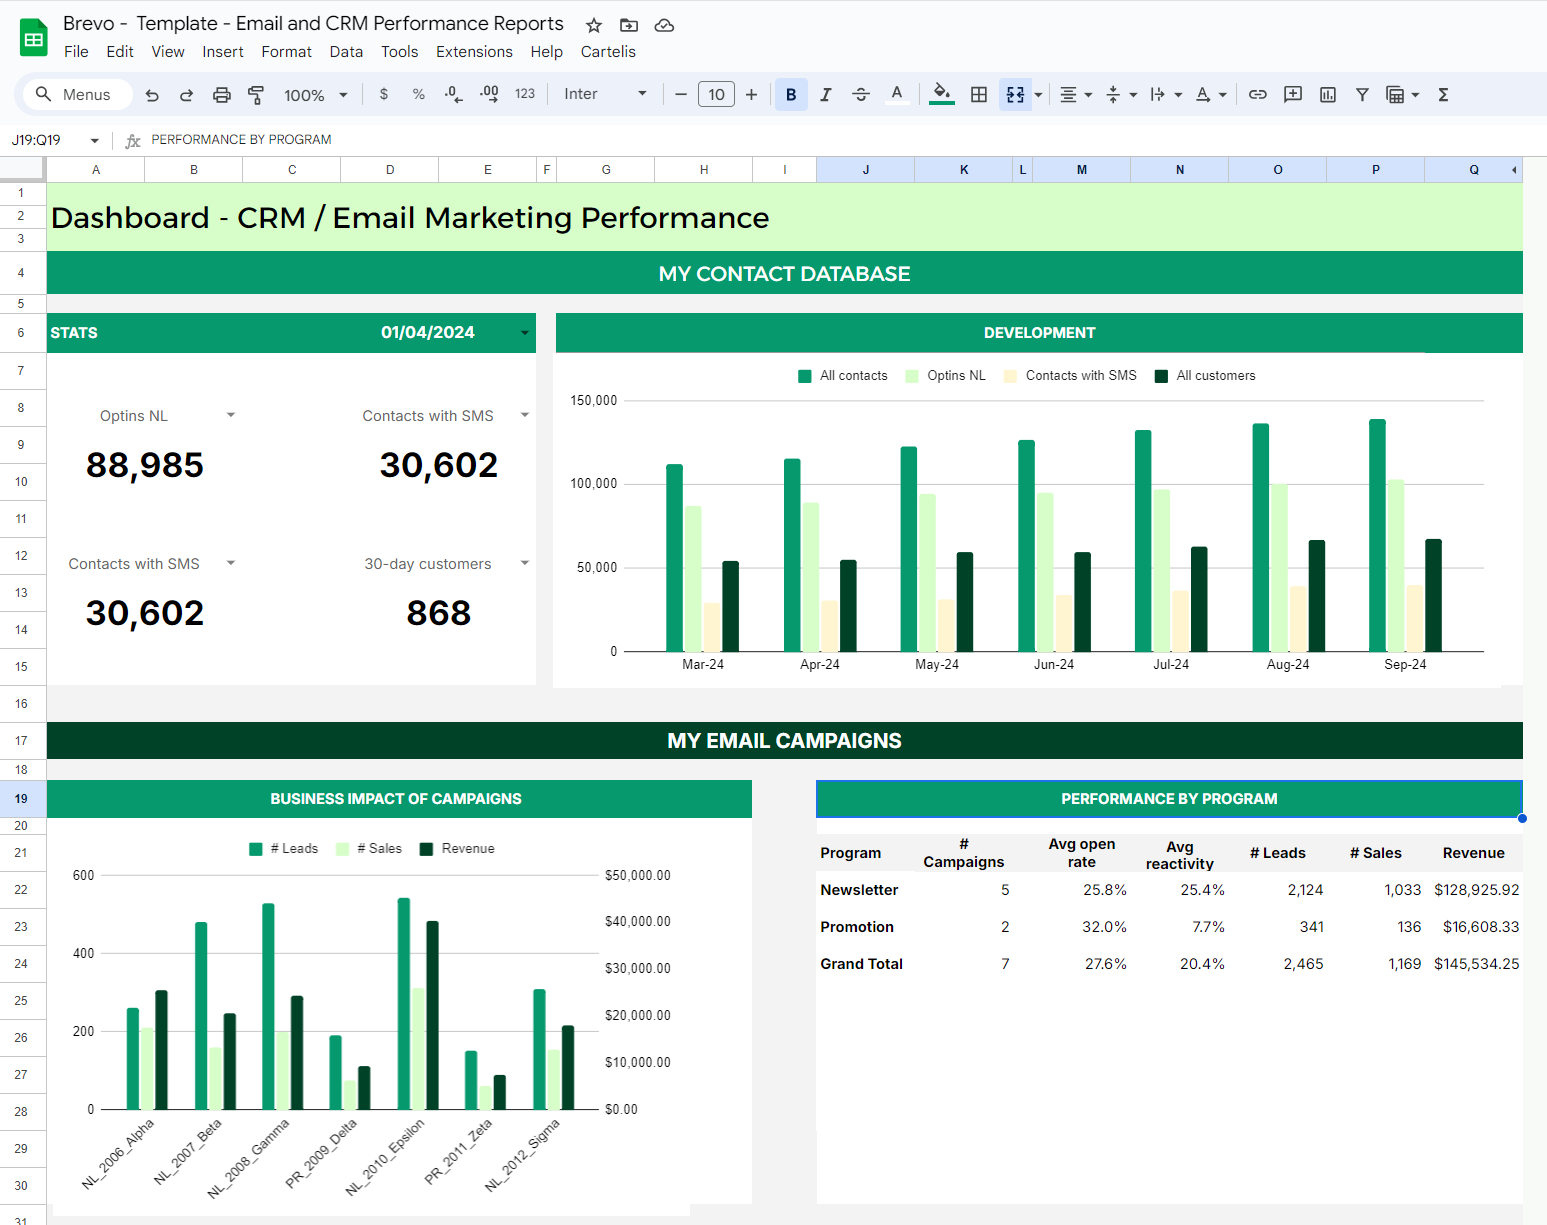This screenshot has width=1547, height=1225.
Task: Click the Menus search box
Action: [x=78, y=94]
